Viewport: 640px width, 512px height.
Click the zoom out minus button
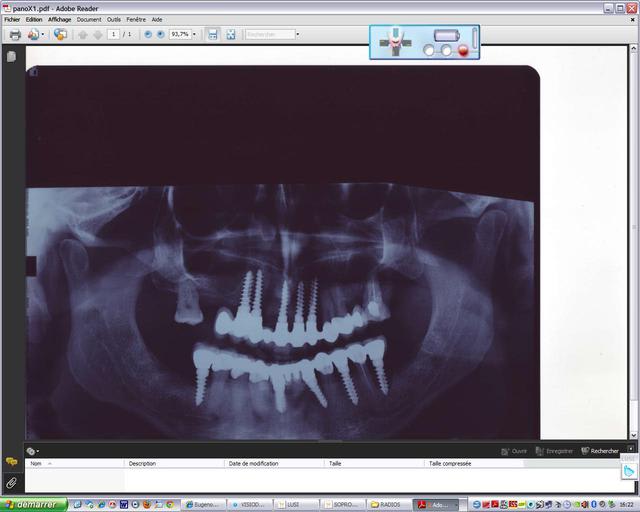pyautogui.click(x=148, y=34)
